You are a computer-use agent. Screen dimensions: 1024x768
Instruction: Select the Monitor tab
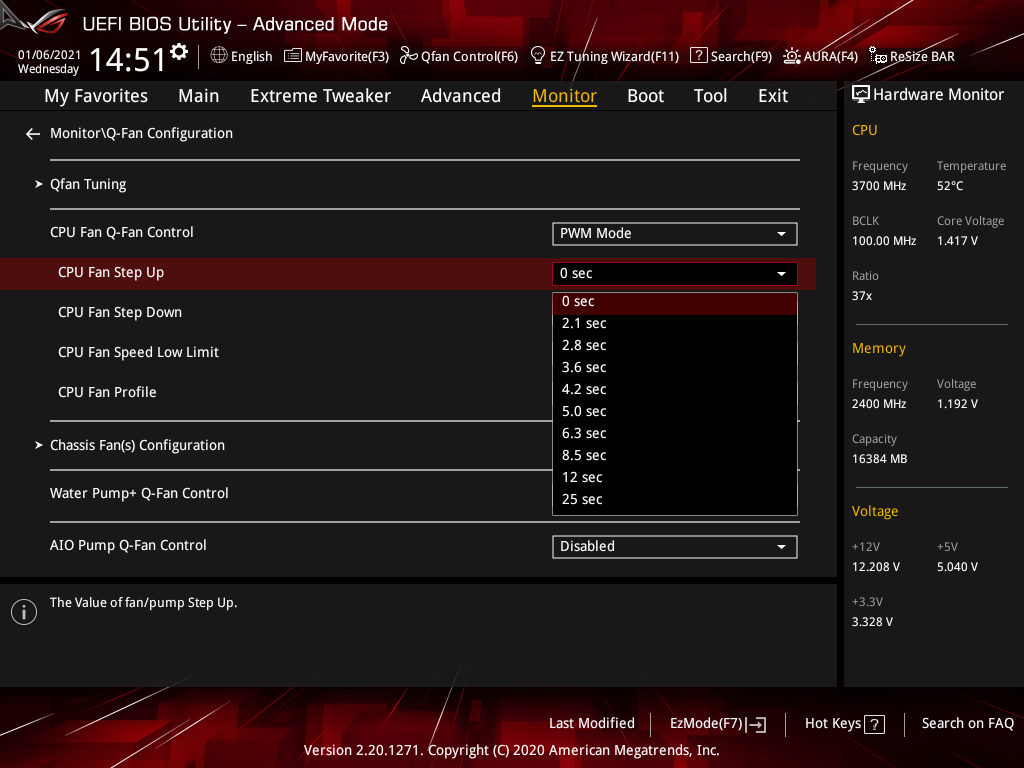(564, 96)
